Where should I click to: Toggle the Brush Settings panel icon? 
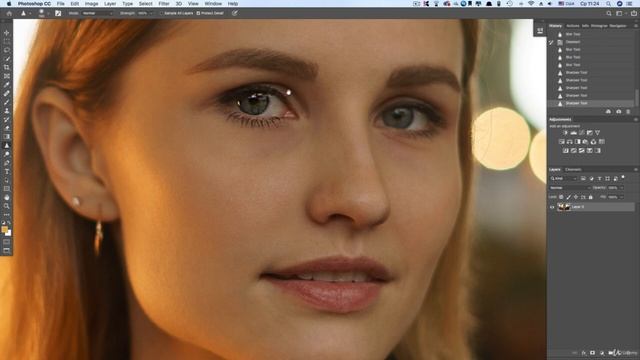58,13
